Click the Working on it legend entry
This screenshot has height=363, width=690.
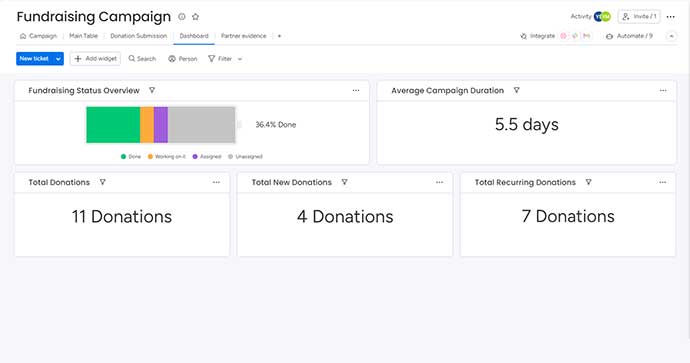[167, 157]
